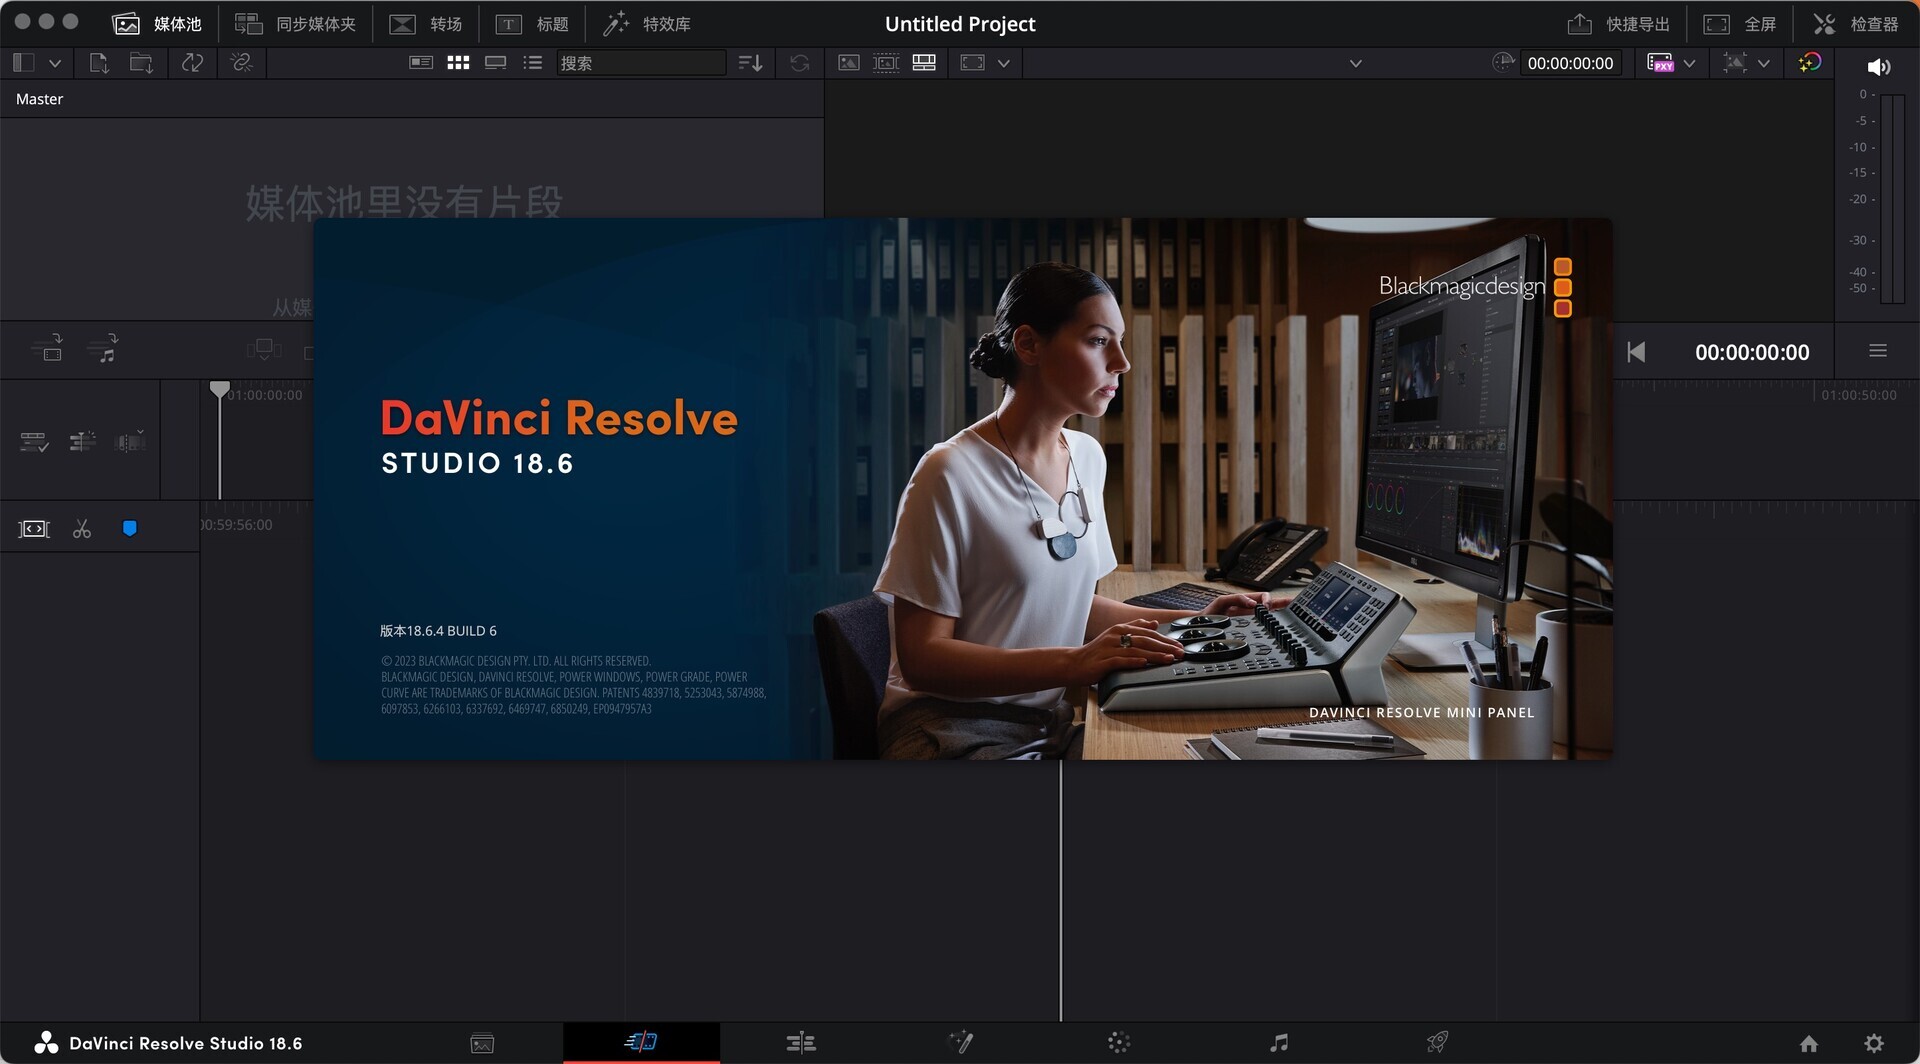
Task: Open the Project Manager home icon
Action: pyautogui.click(x=1809, y=1044)
